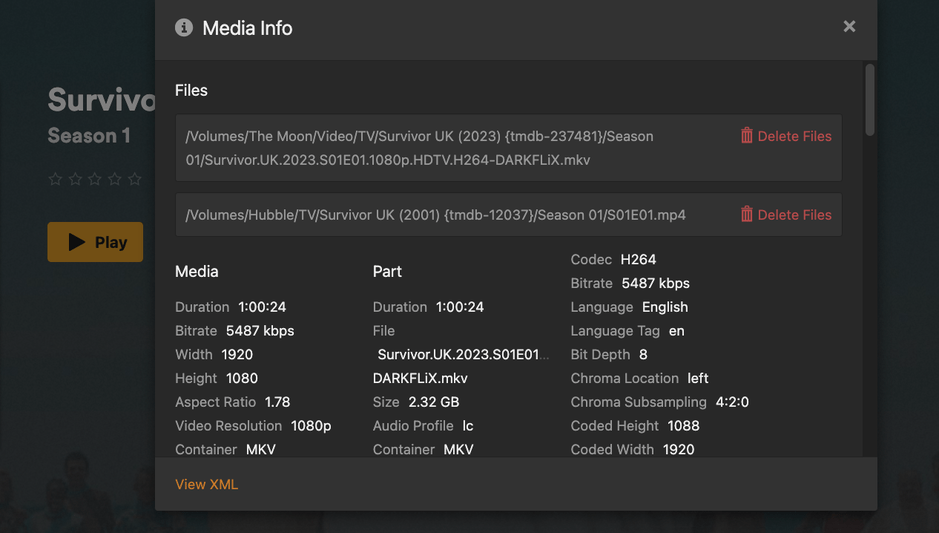Choose the fifth rating star
This screenshot has width=939, height=533.
coord(135,179)
